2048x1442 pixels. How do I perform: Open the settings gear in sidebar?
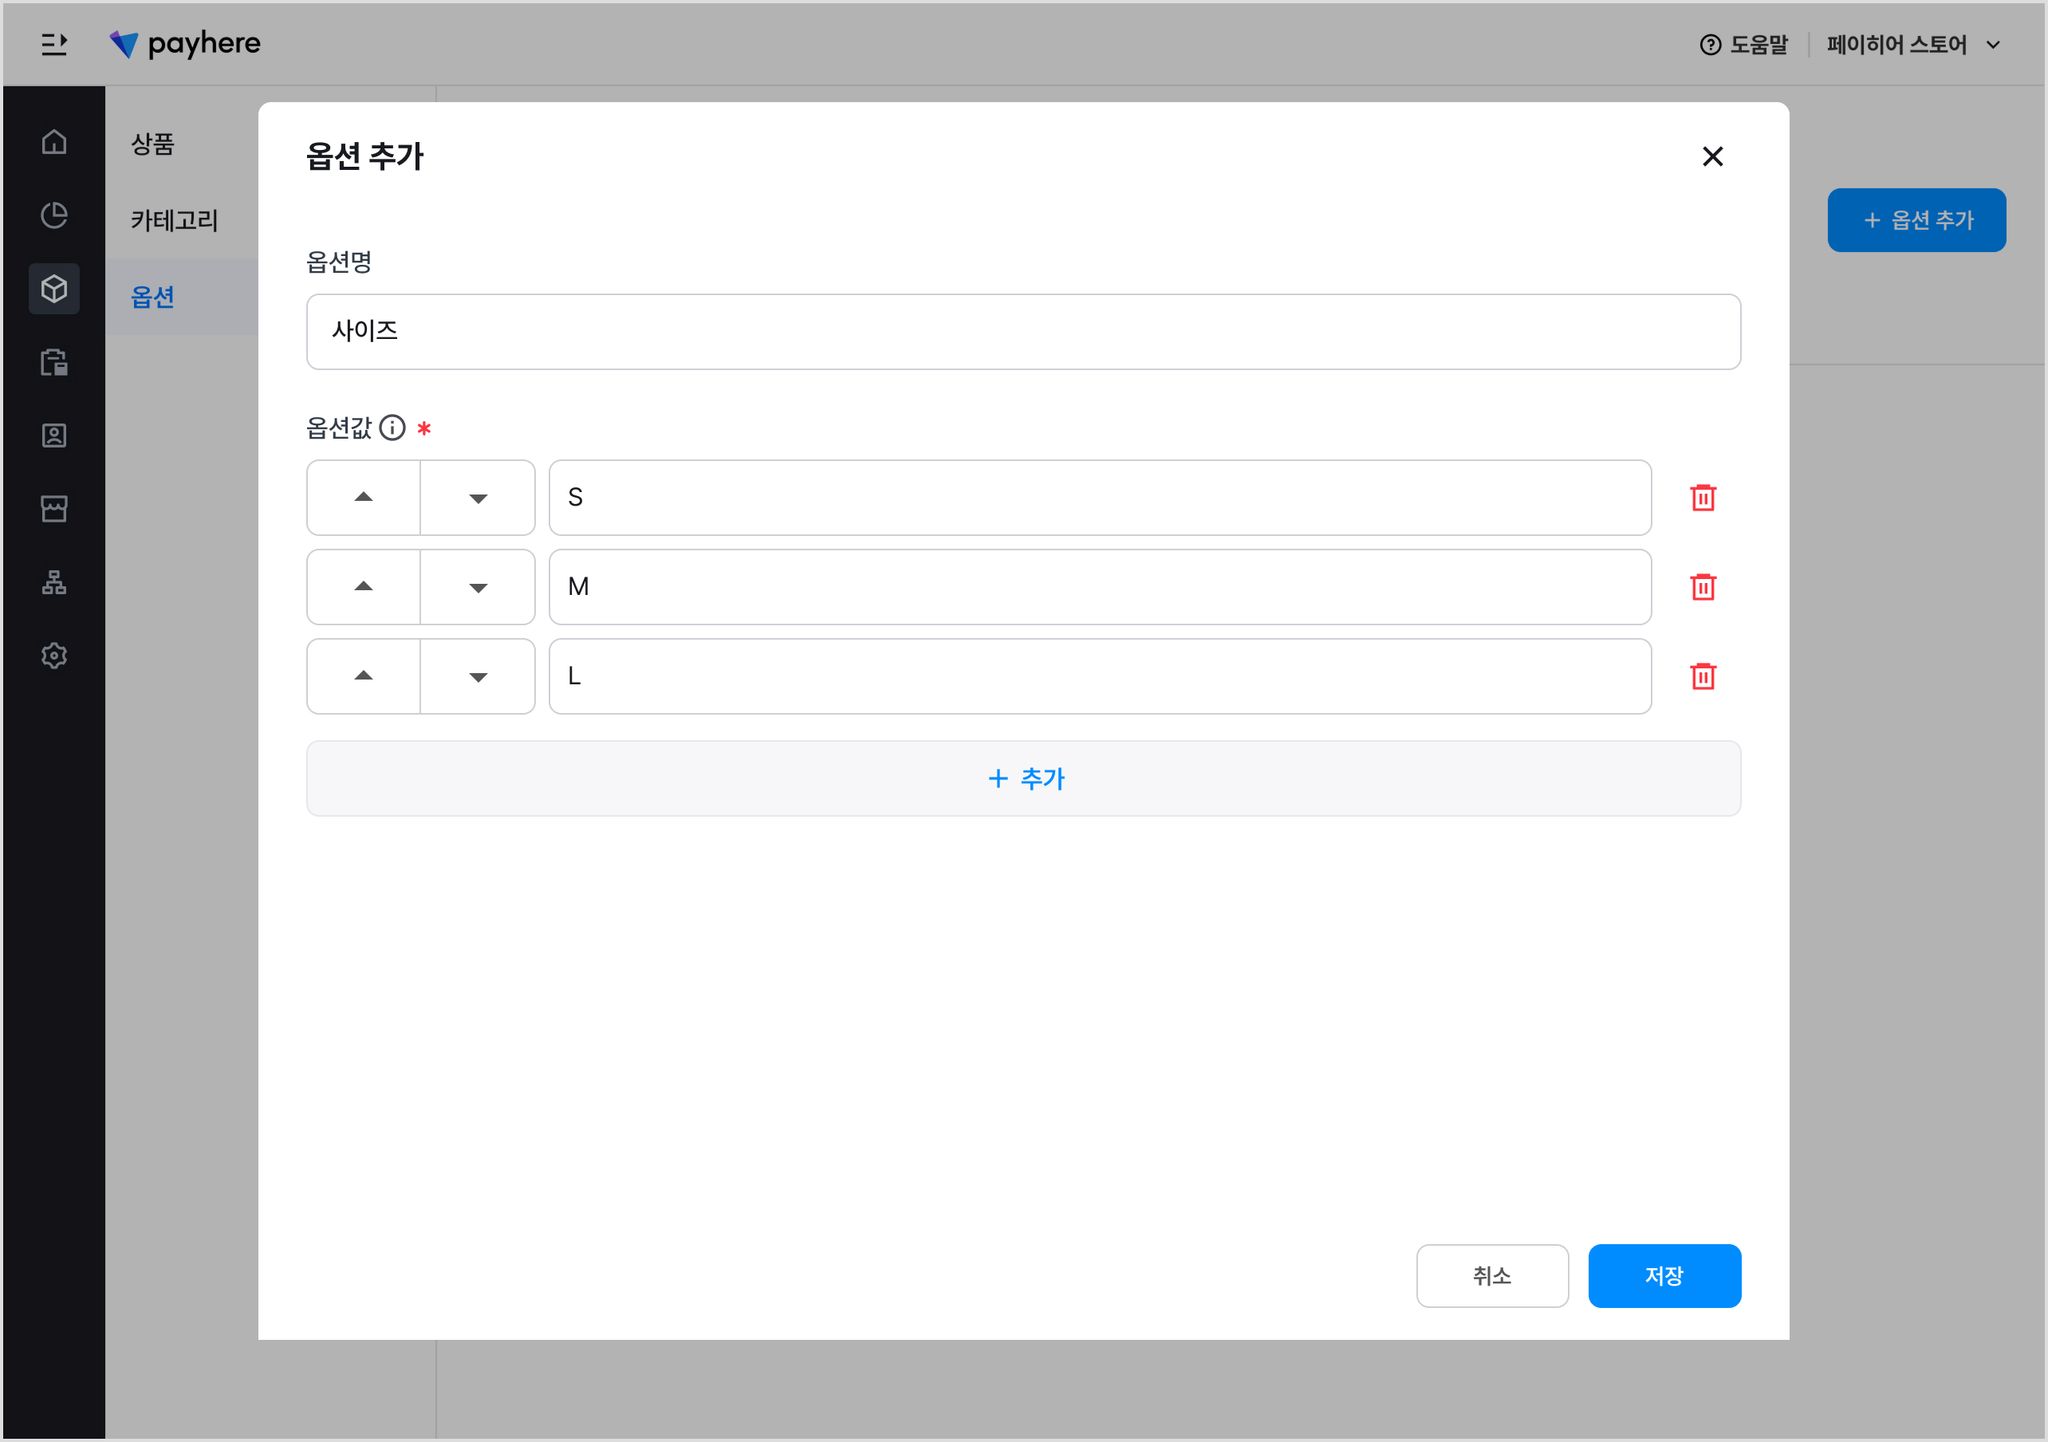(x=54, y=656)
